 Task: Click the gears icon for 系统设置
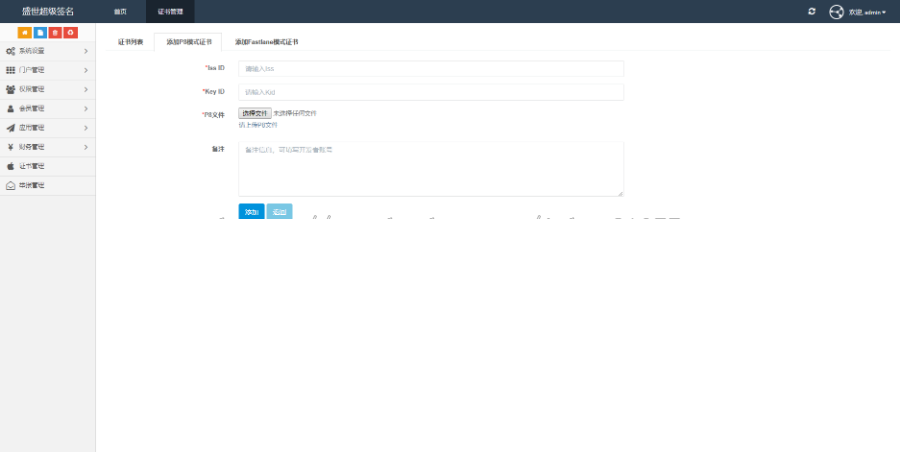point(10,51)
